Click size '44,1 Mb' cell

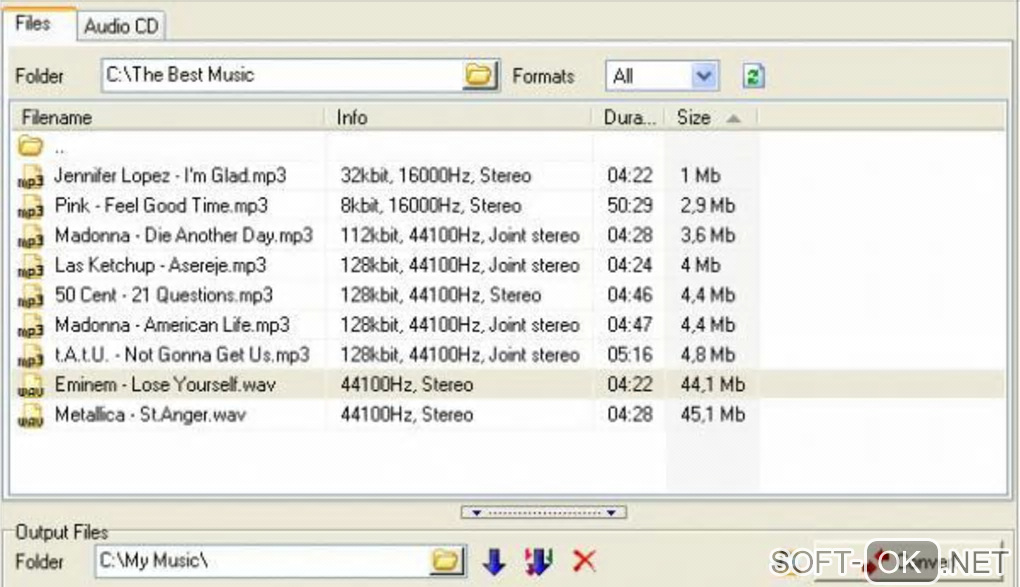coord(712,385)
